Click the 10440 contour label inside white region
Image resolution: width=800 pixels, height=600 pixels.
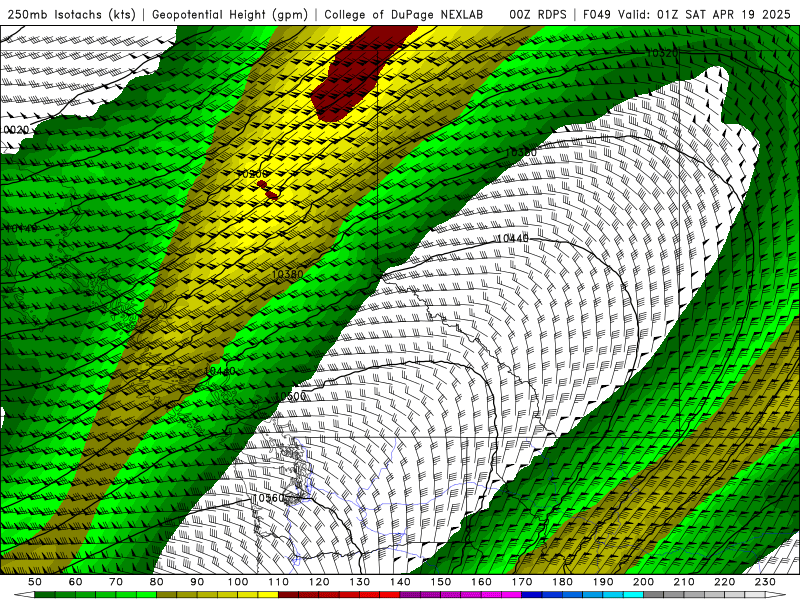pos(513,238)
